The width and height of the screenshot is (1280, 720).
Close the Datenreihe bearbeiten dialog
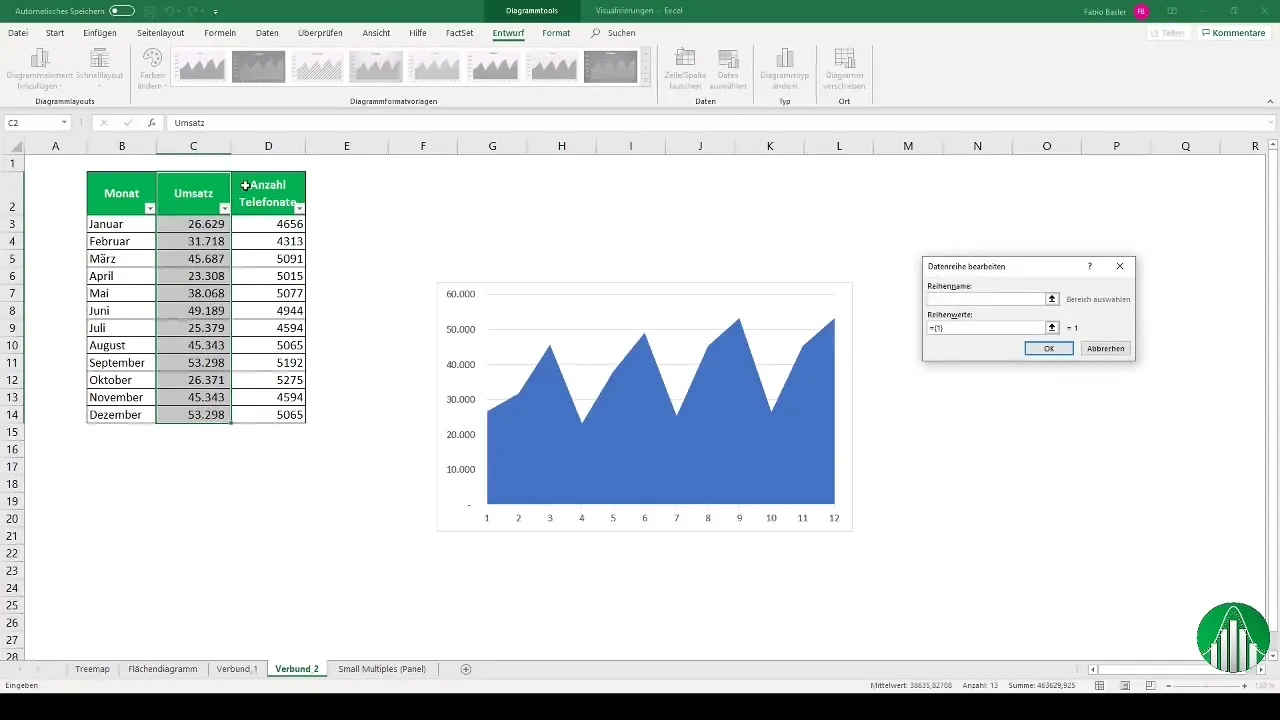pos(1120,267)
